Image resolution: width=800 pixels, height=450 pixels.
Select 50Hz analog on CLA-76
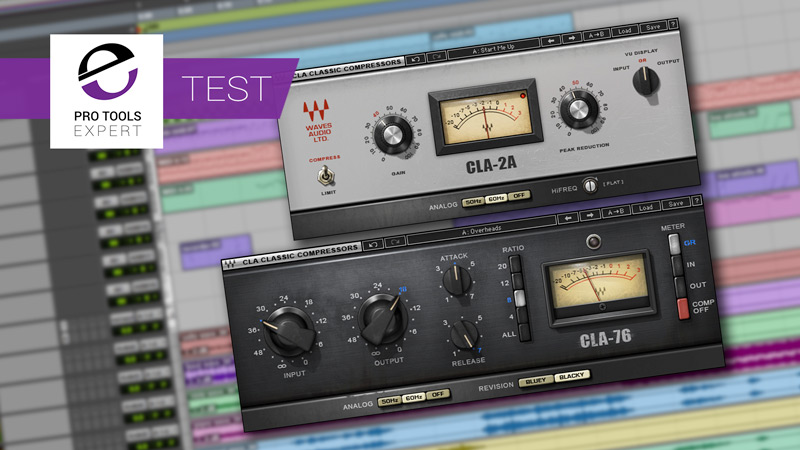coord(389,402)
